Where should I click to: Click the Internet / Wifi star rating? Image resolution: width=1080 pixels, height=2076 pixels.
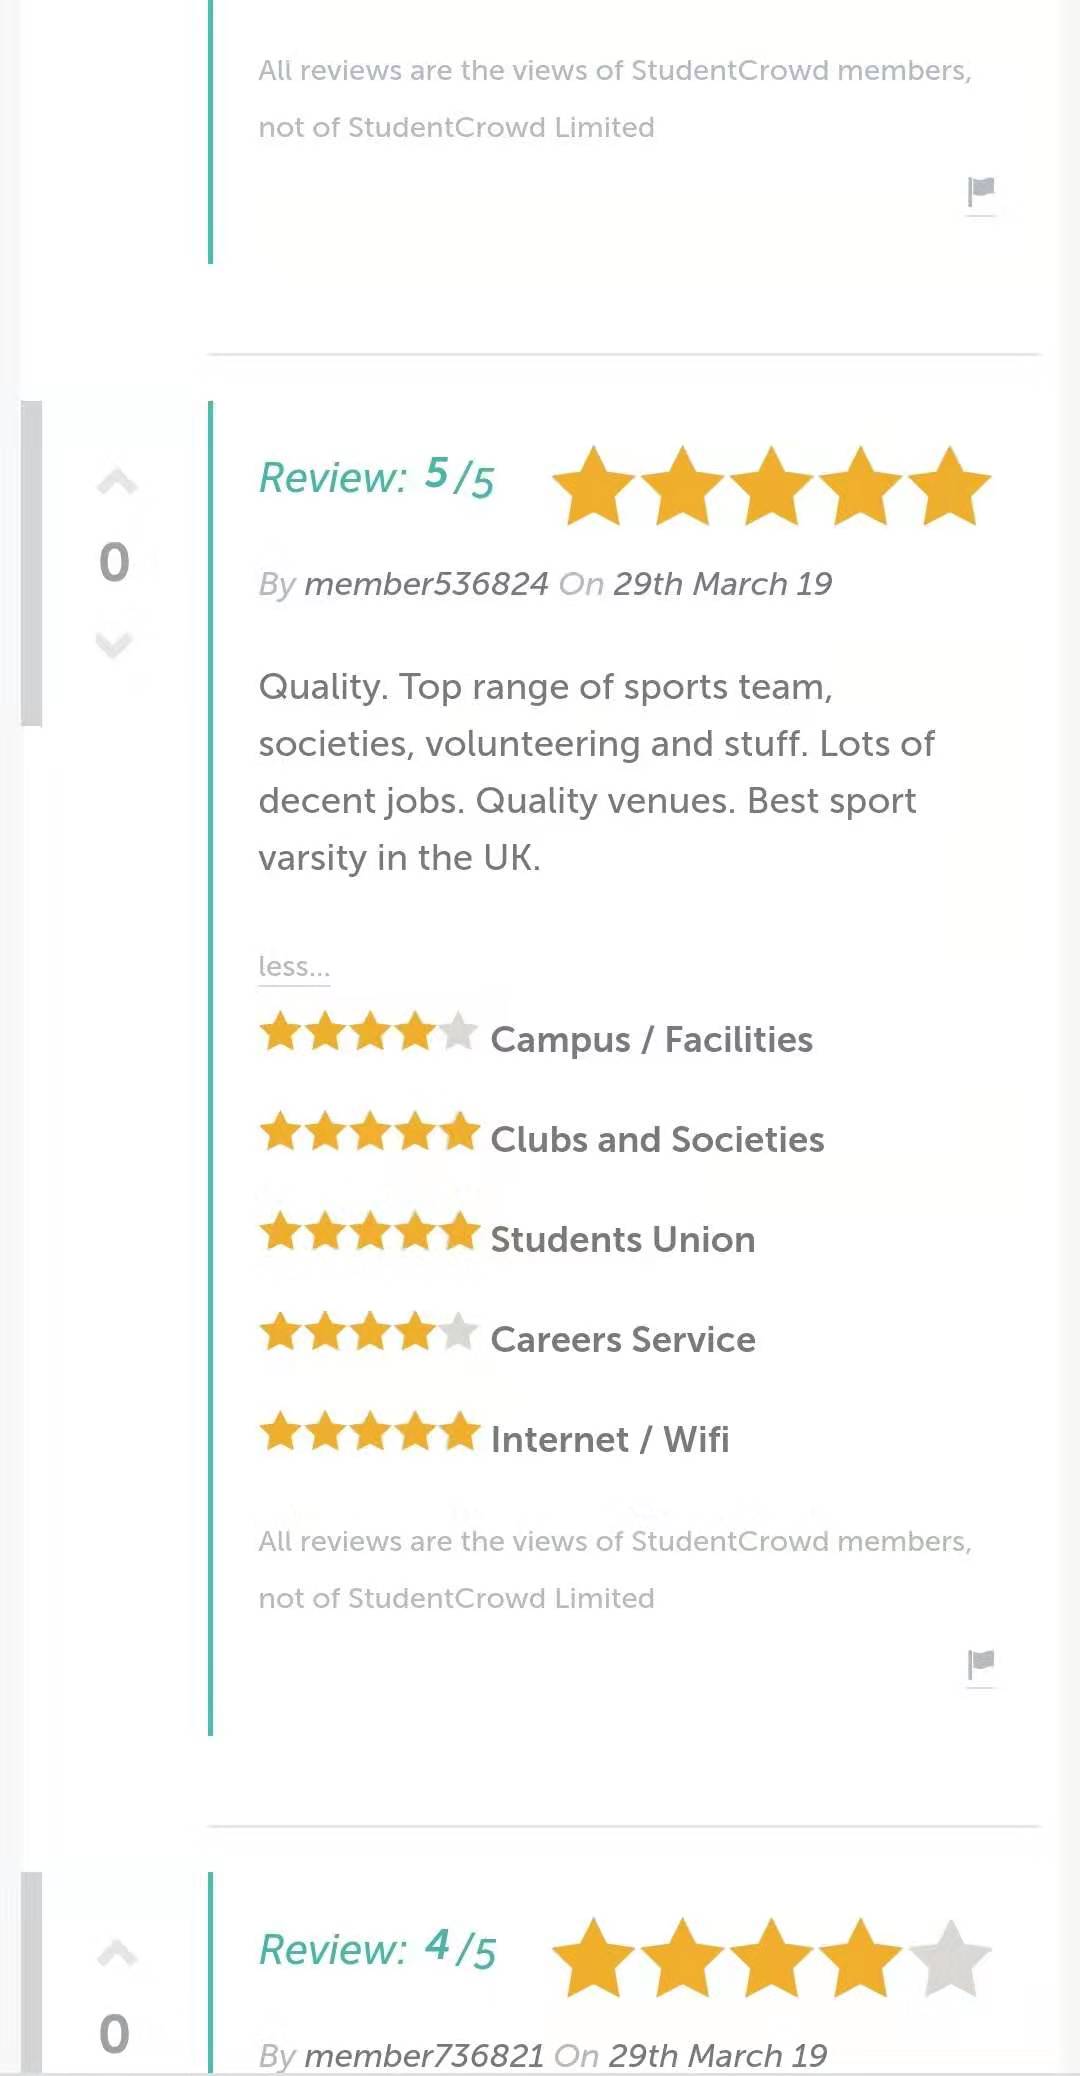point(368,1432)
